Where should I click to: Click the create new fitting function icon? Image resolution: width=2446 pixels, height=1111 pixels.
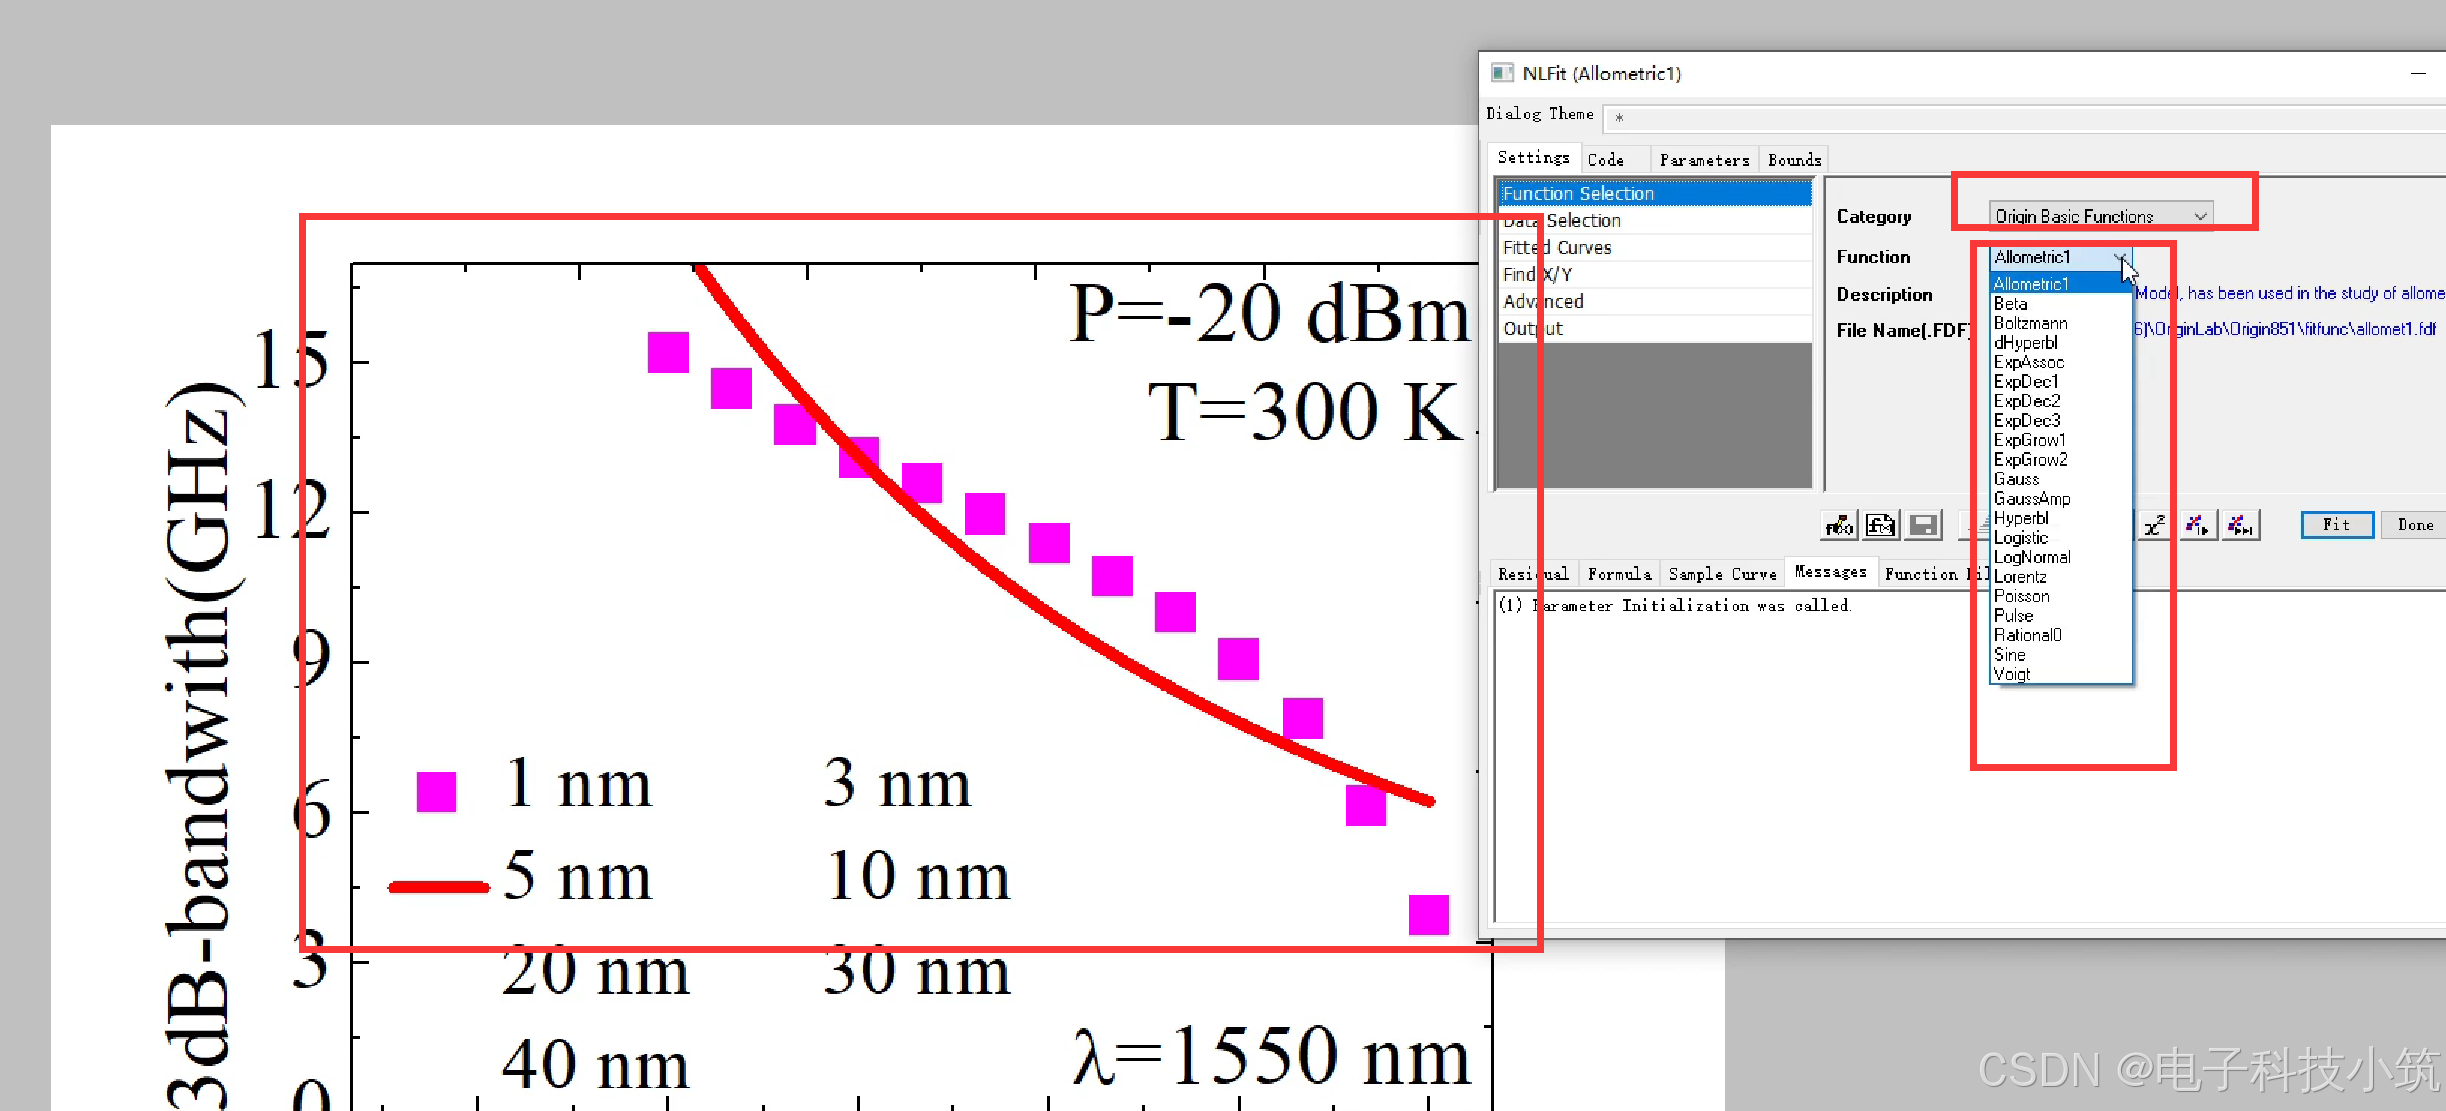coord(1880,525)
